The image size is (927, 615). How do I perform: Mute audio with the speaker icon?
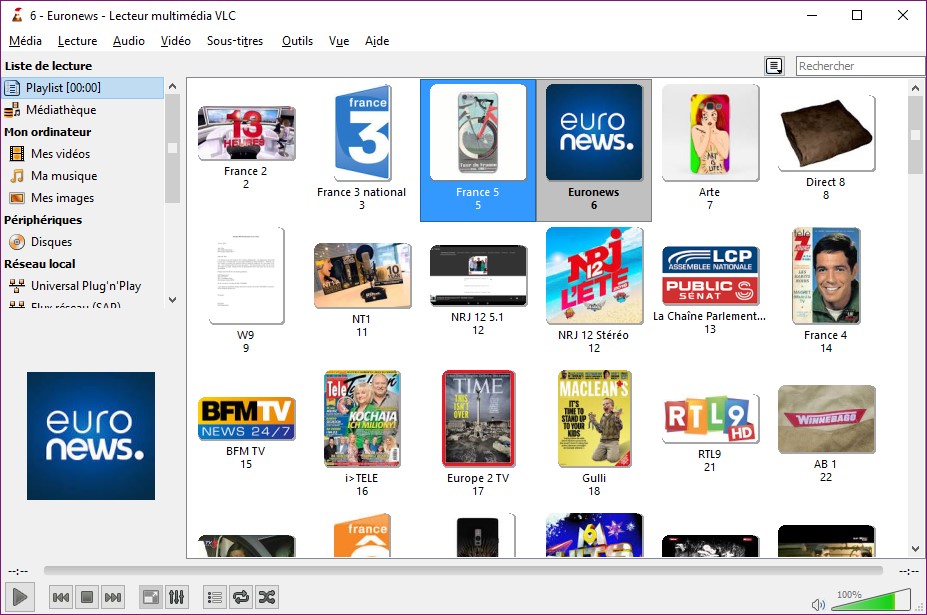point(818,604)
